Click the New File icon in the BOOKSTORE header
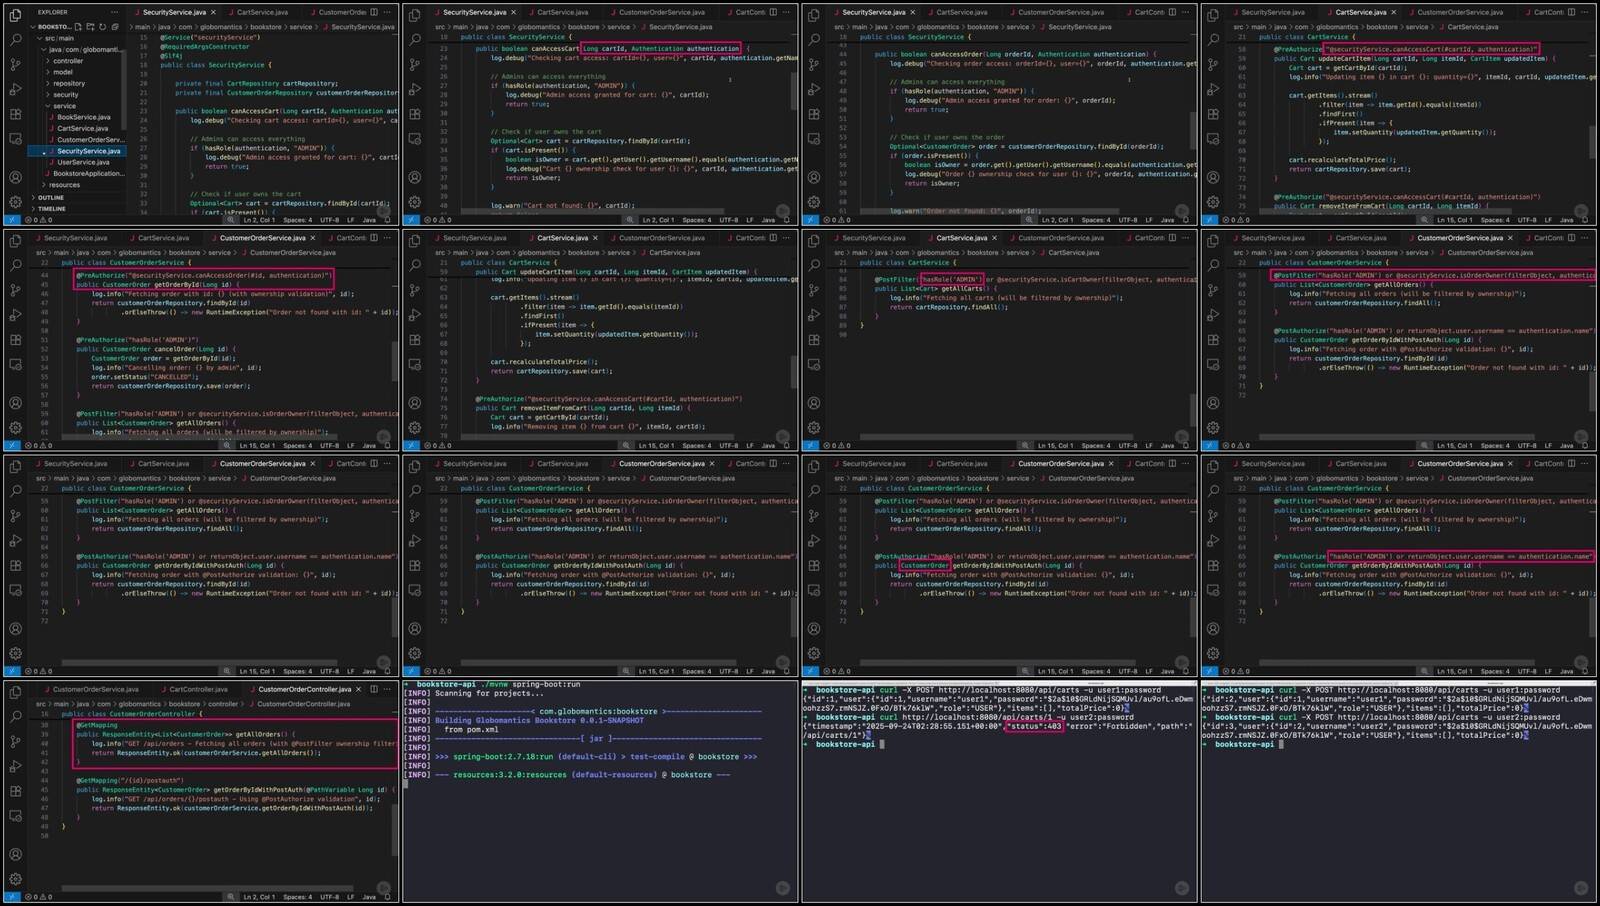The image size is (1600, 906). coord(78,27)
